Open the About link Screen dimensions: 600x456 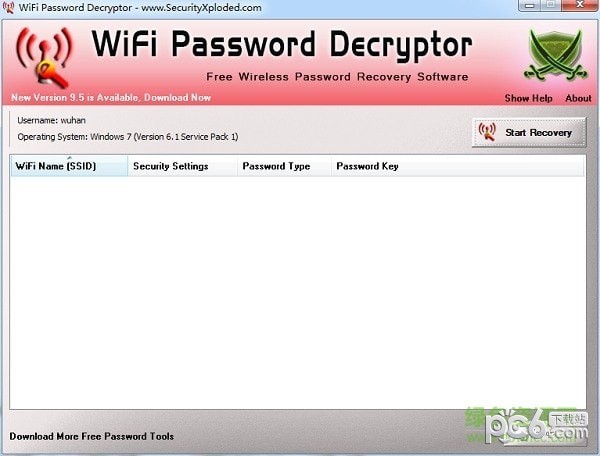(x=578, y=98)
